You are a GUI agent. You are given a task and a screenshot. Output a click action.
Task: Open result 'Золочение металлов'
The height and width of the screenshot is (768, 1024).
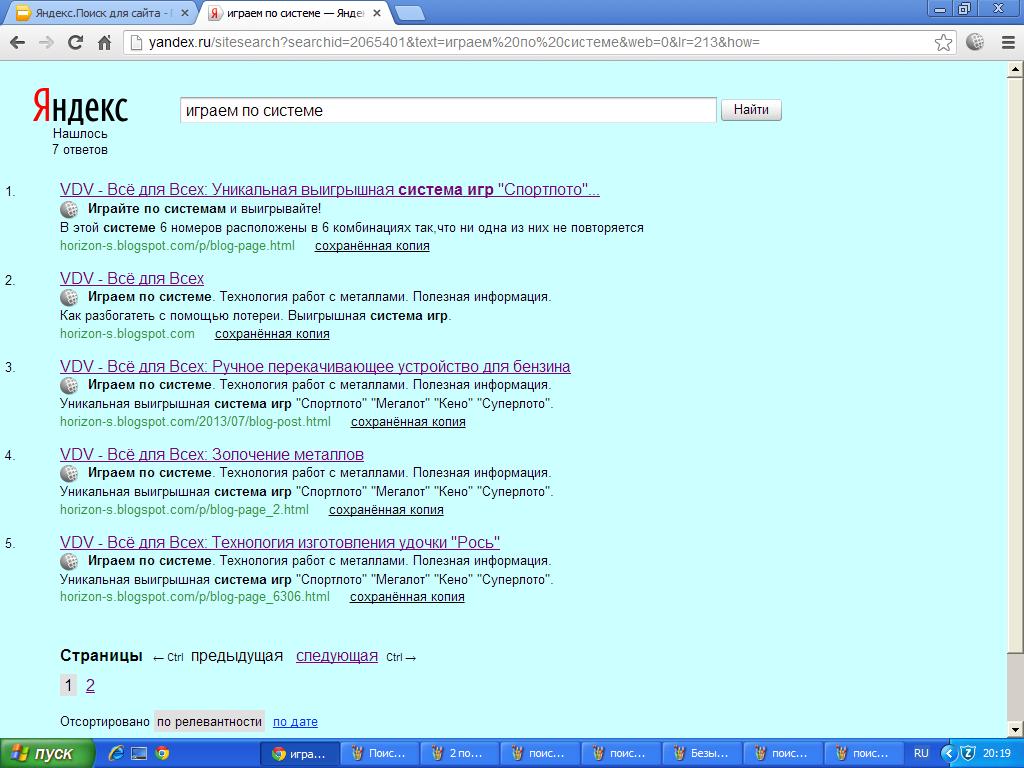tap(212, 455)
